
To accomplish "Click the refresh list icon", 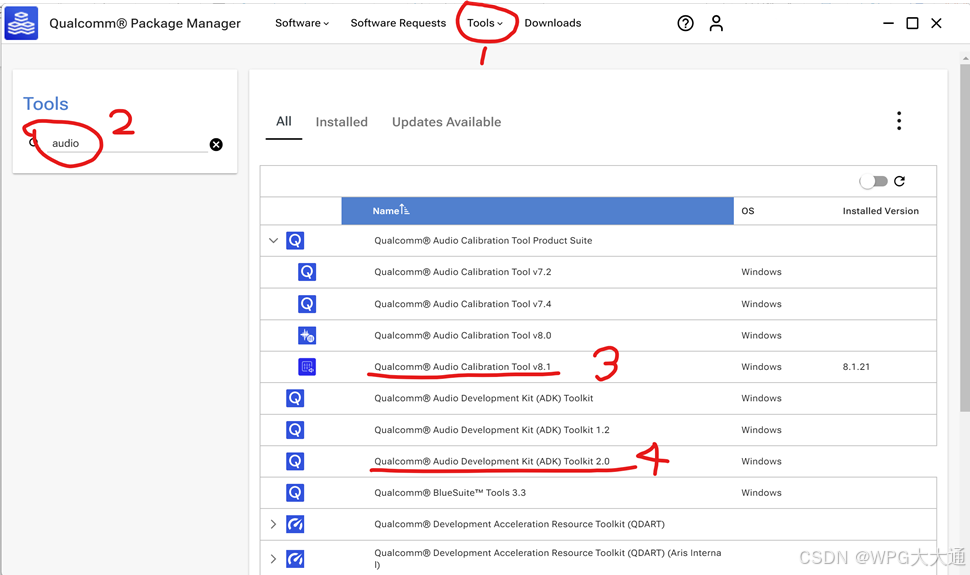I will (899, 181).
